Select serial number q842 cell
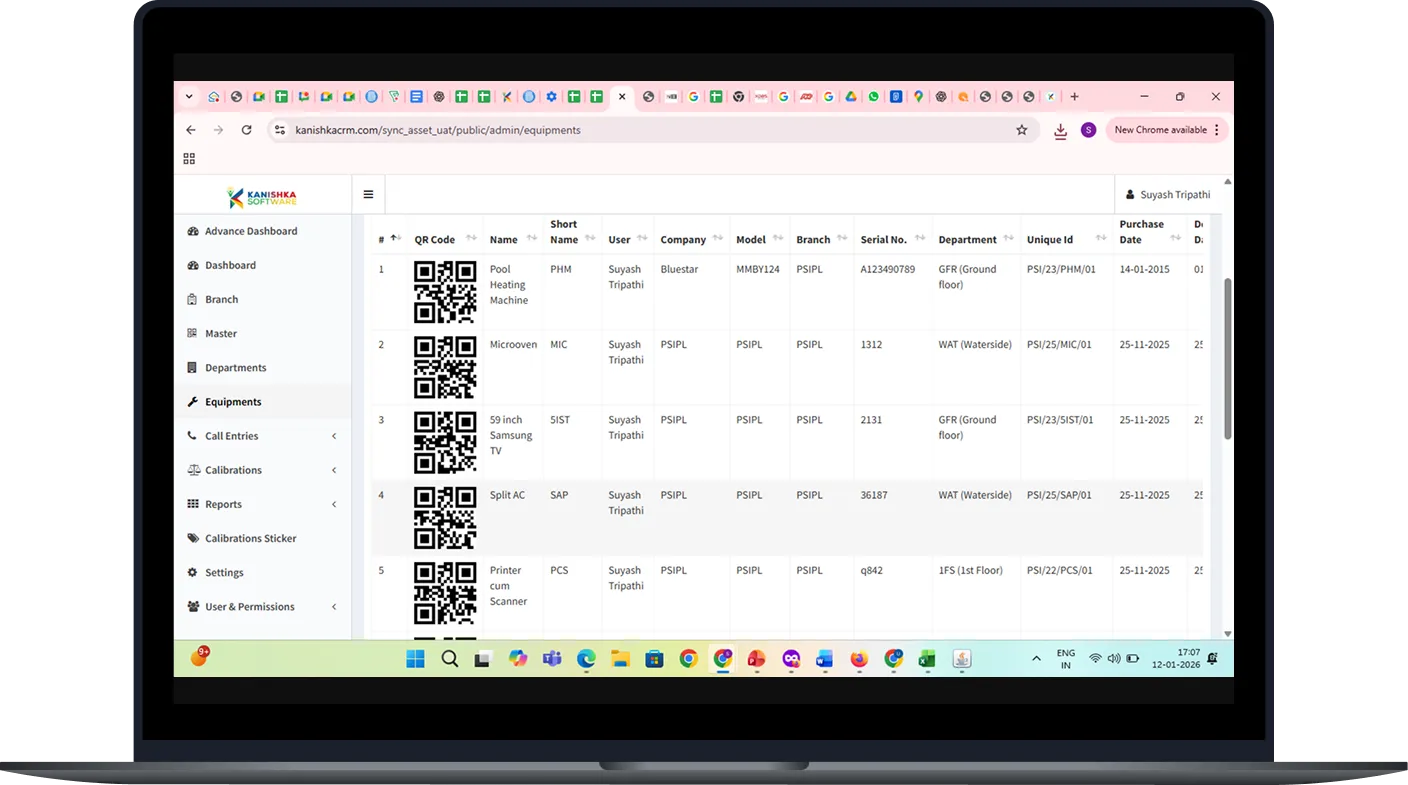 coord(871,571)
